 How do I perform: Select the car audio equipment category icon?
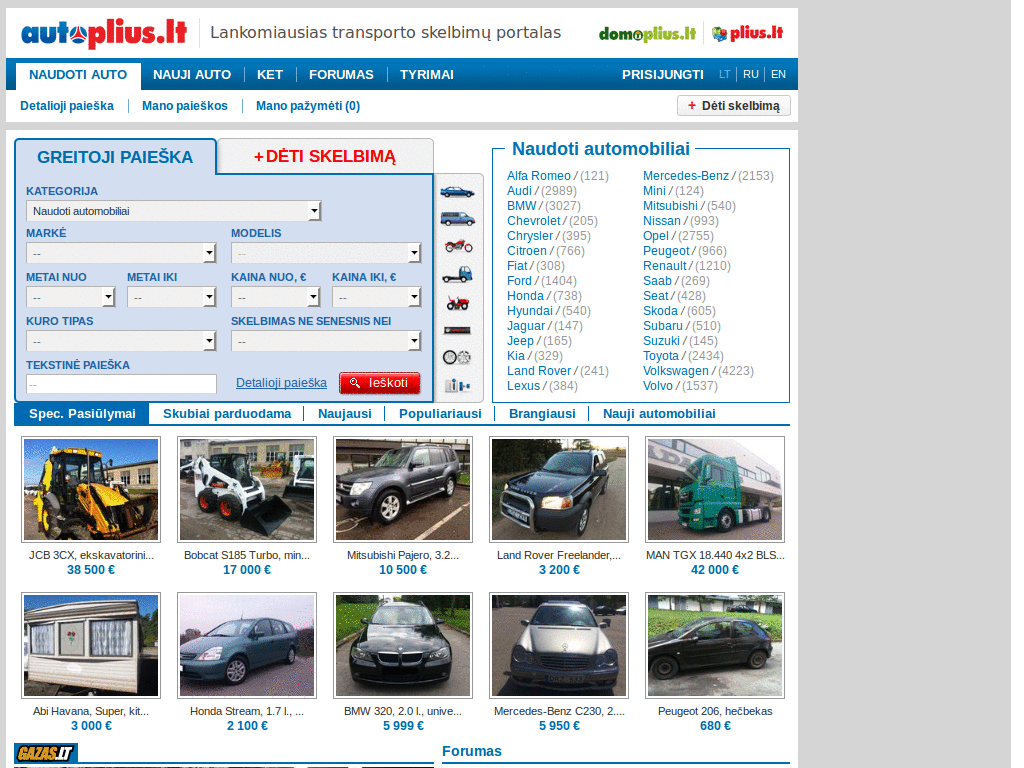(457, 330)
